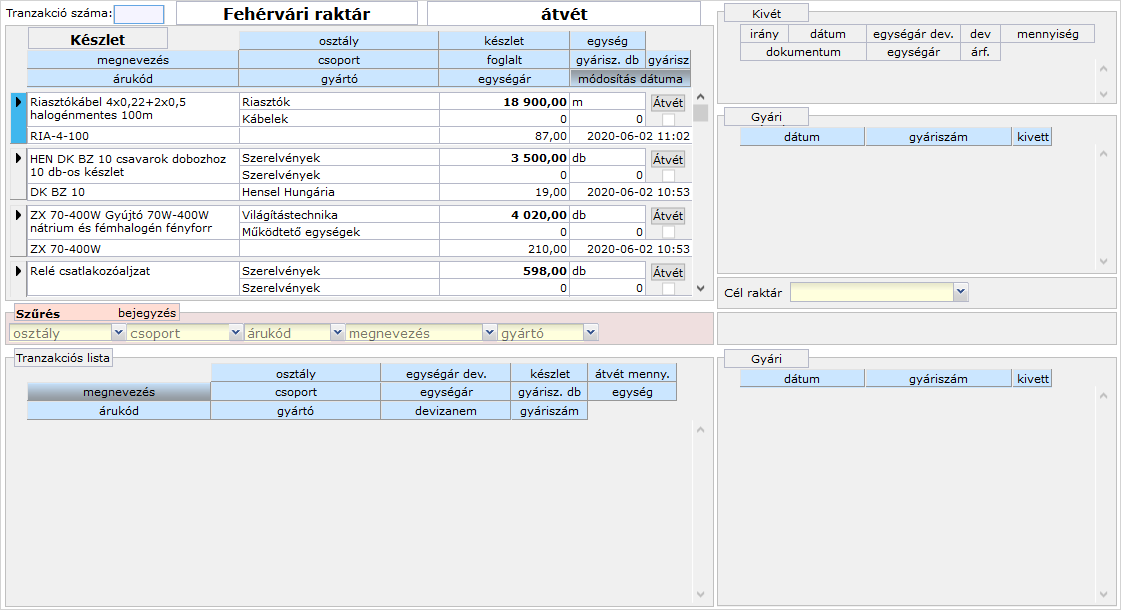This screenshot has height=610, width=1121.
Task: Select the Riasztókábel row selector arrow
Action: point(18,102)
